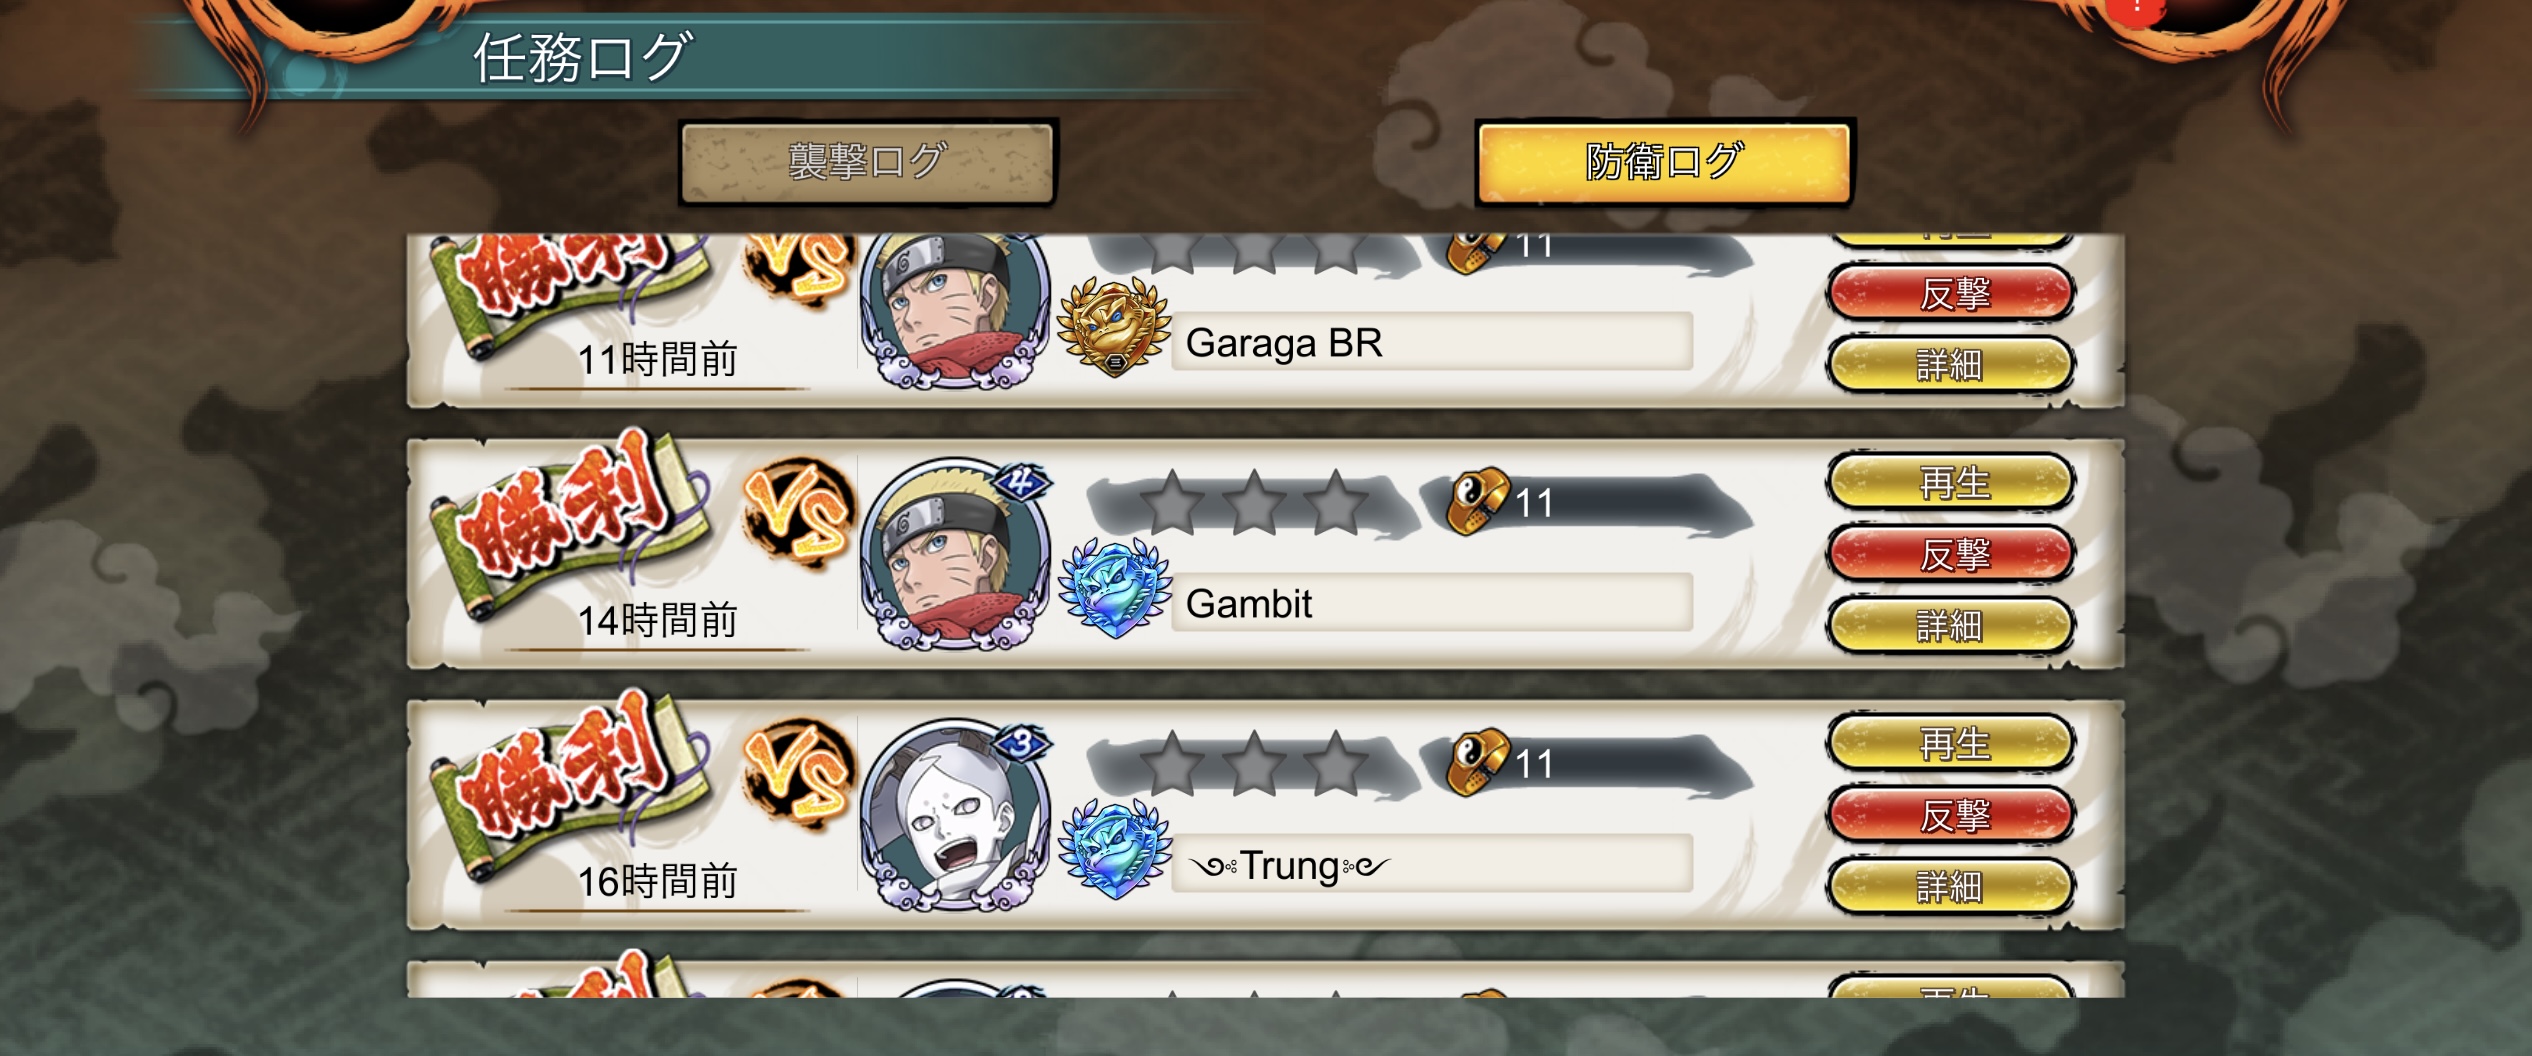Tap the gold rank emblem by Garaga BR
Image resolution: width=2532 pixels, height=1056 pixels.
1114,327
